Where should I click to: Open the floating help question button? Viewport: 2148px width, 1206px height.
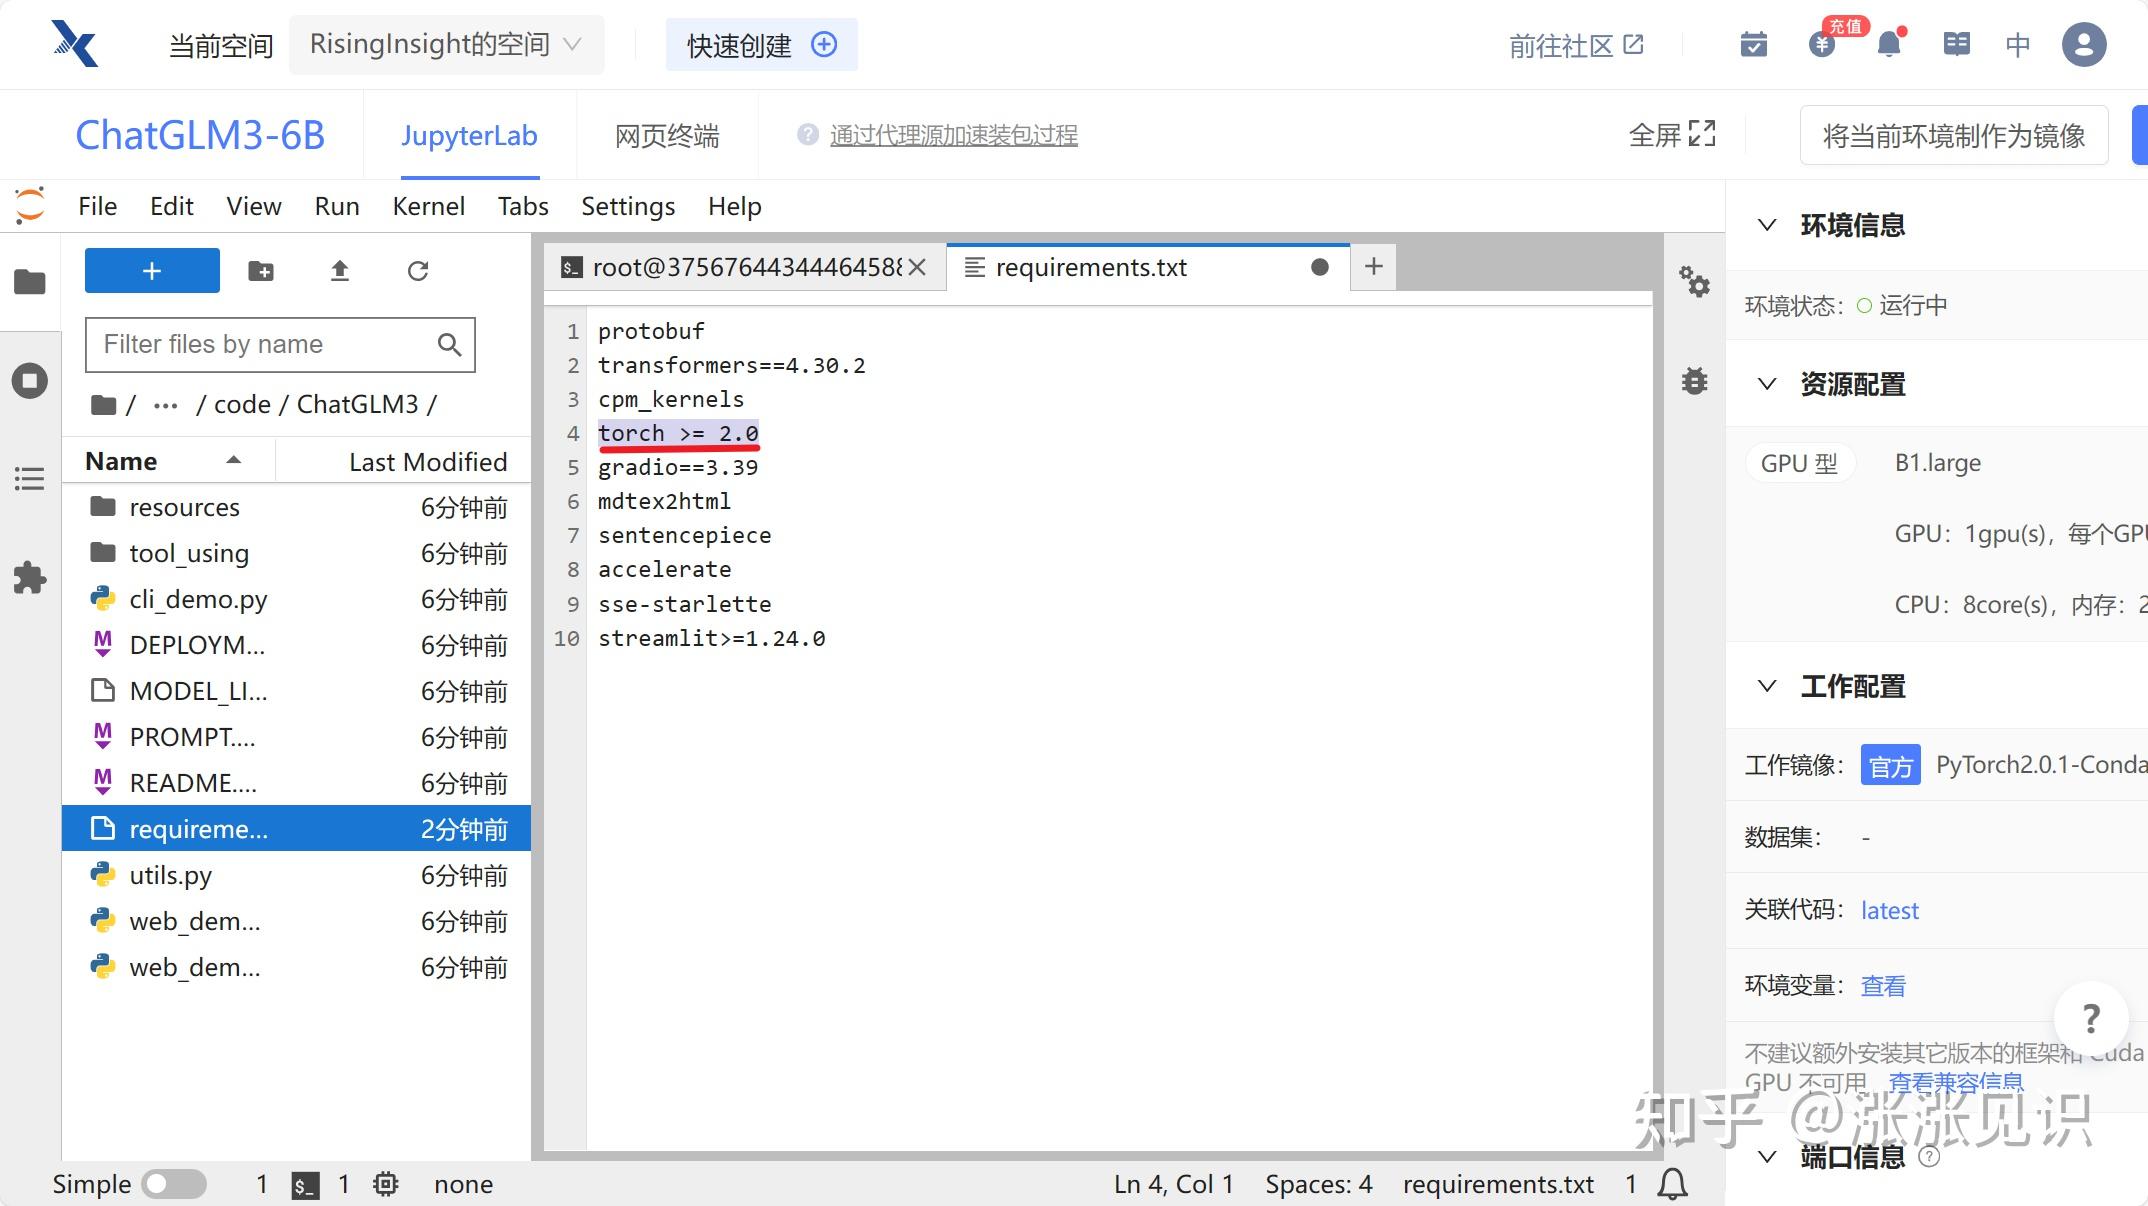[2091, 1019]
